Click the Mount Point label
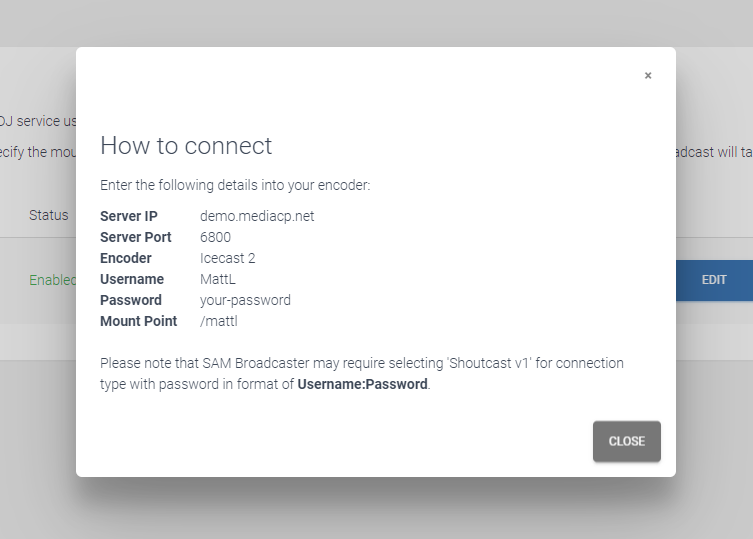 (x=138, y=321)
